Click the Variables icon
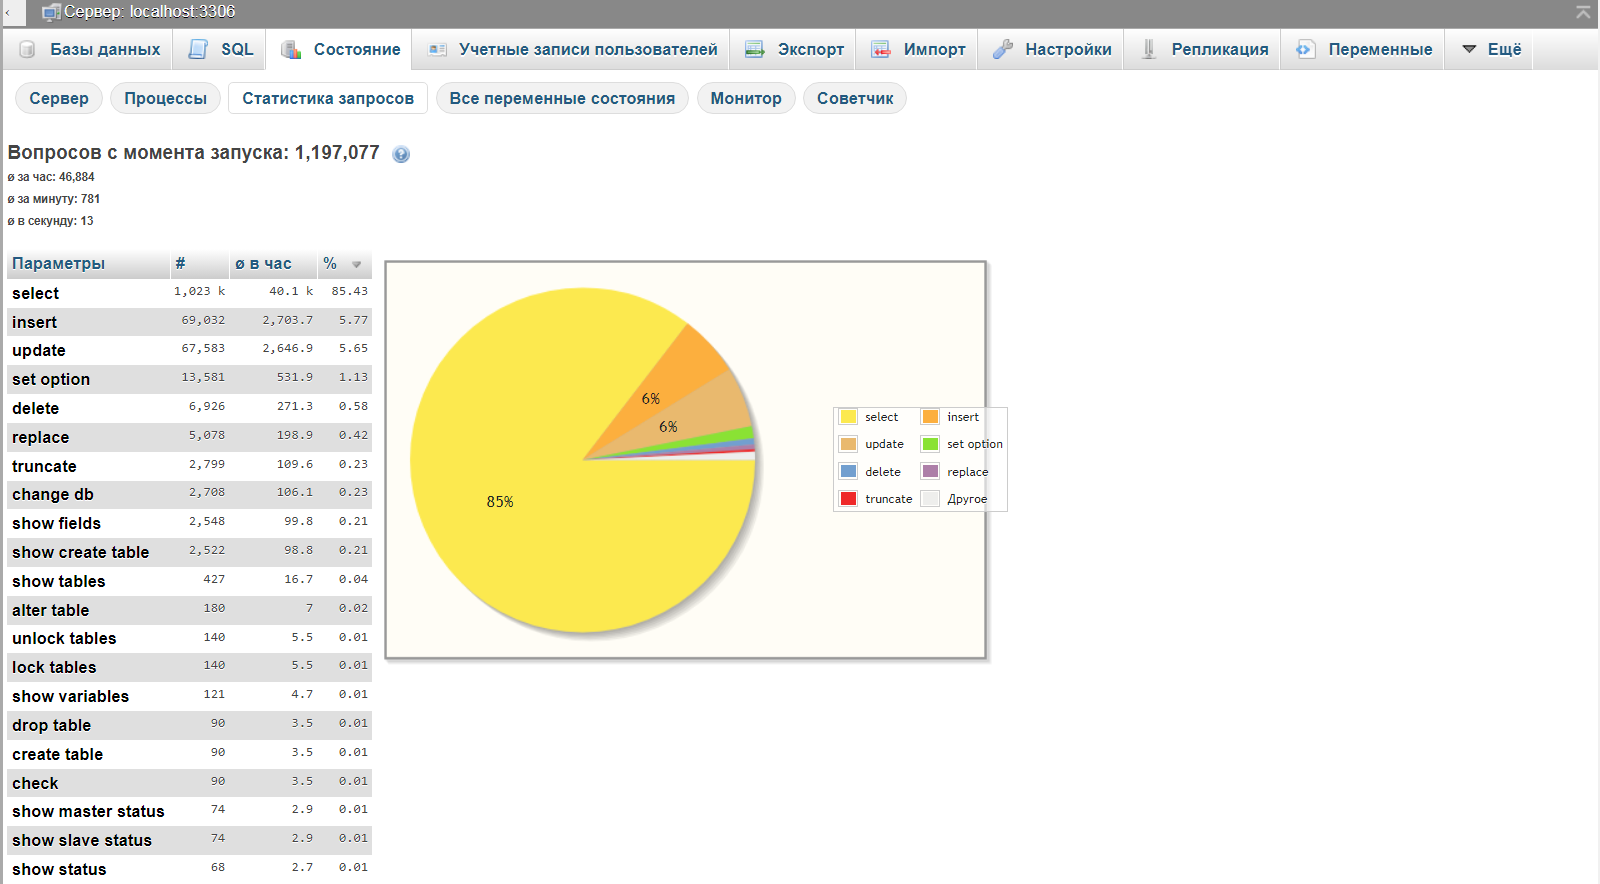Screen dimensions: 1600x884 pos(1305,50)
